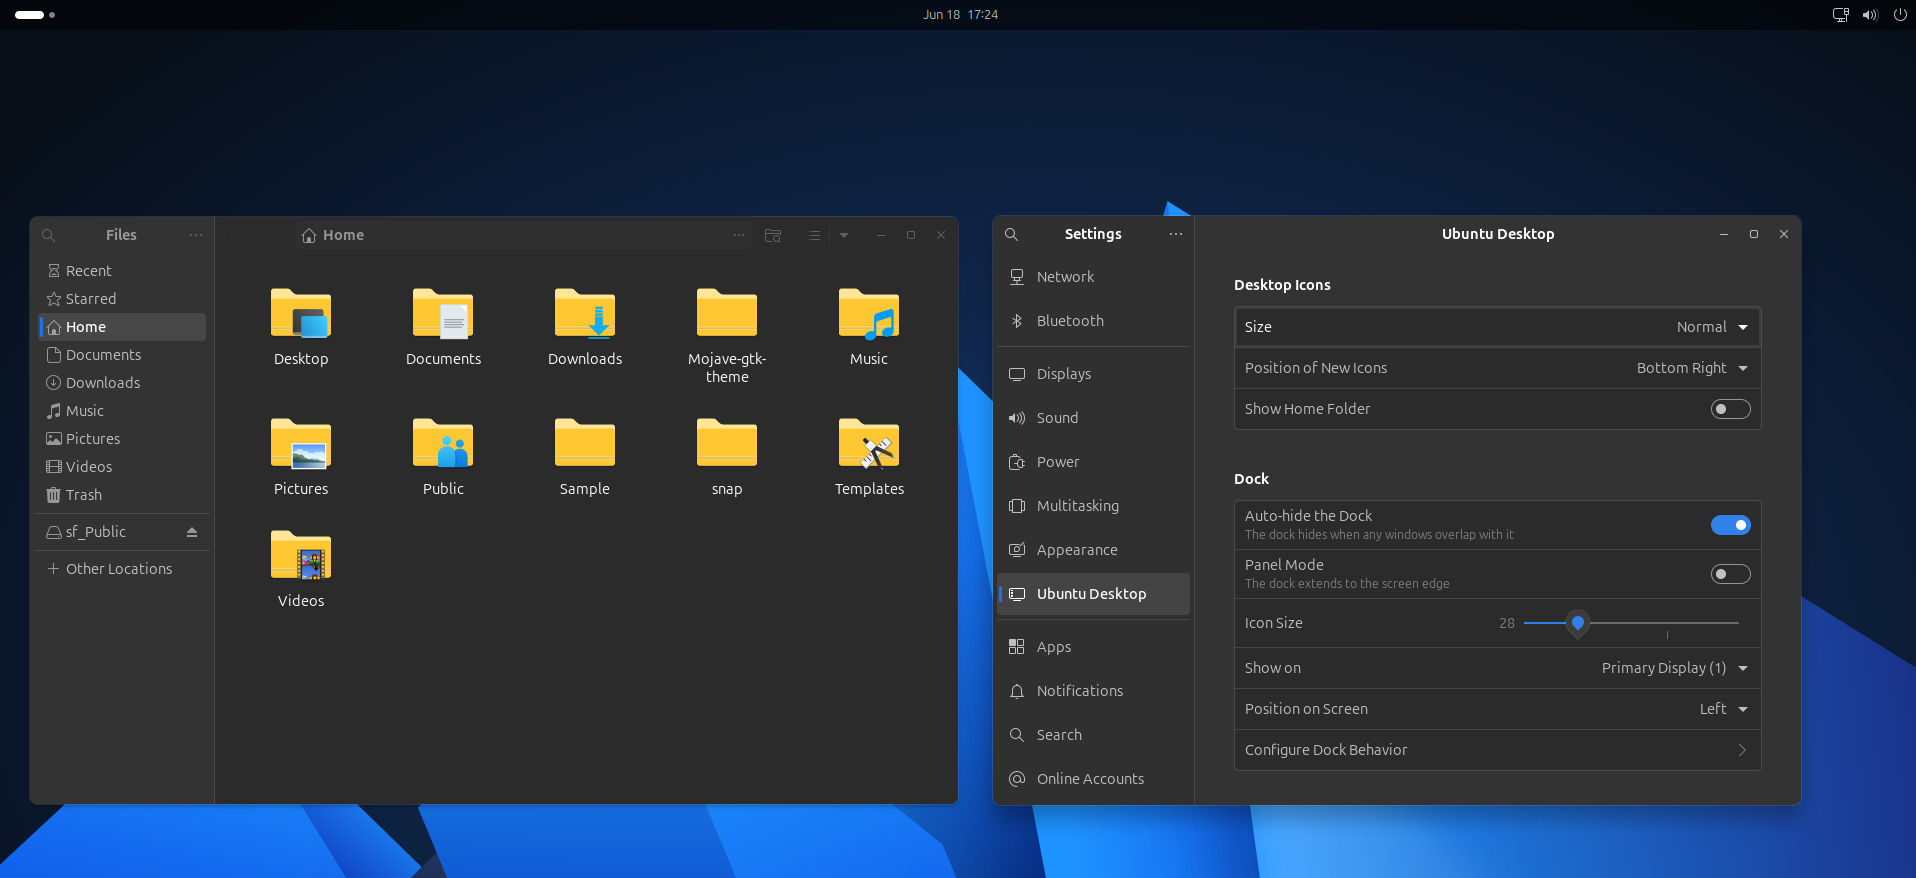Enable Panel Mode for the dock
Viewport: 1916px width, 878px height.
click(x=1730, y=574)
